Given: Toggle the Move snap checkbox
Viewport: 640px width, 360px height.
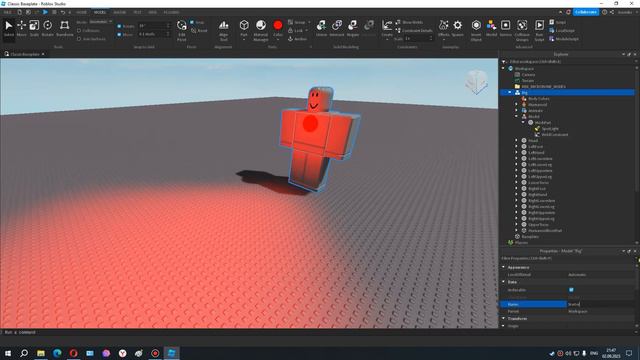Looking at the screenshot, I should (119, 35).
